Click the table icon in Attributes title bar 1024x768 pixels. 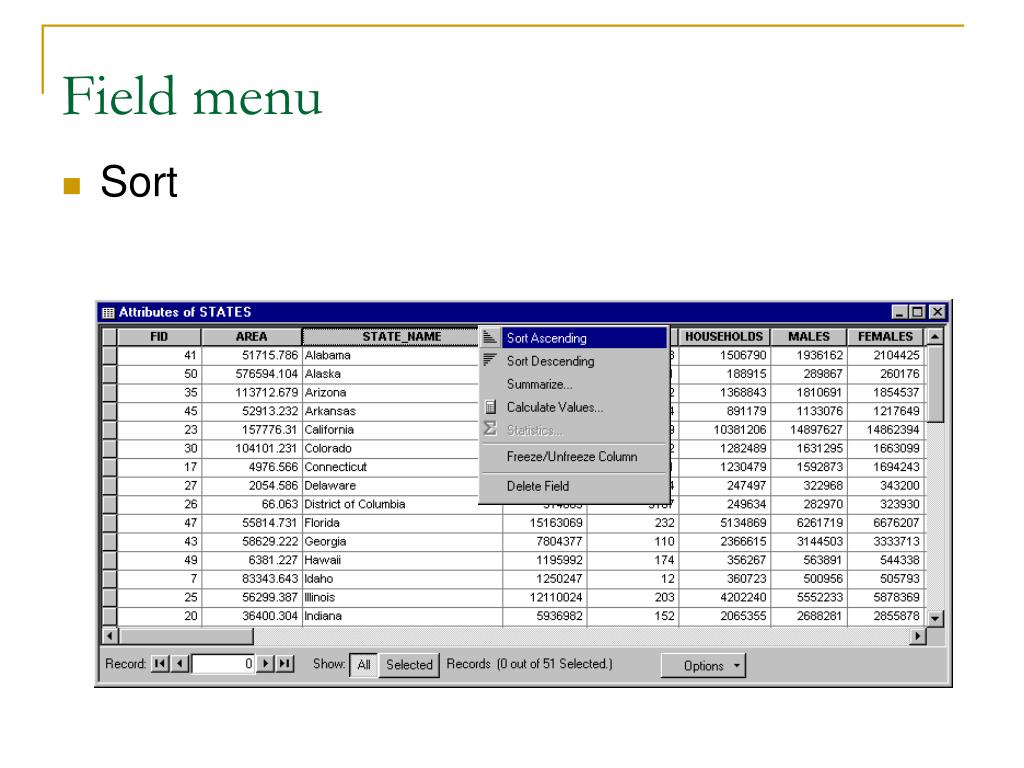[x=108, y=312]
